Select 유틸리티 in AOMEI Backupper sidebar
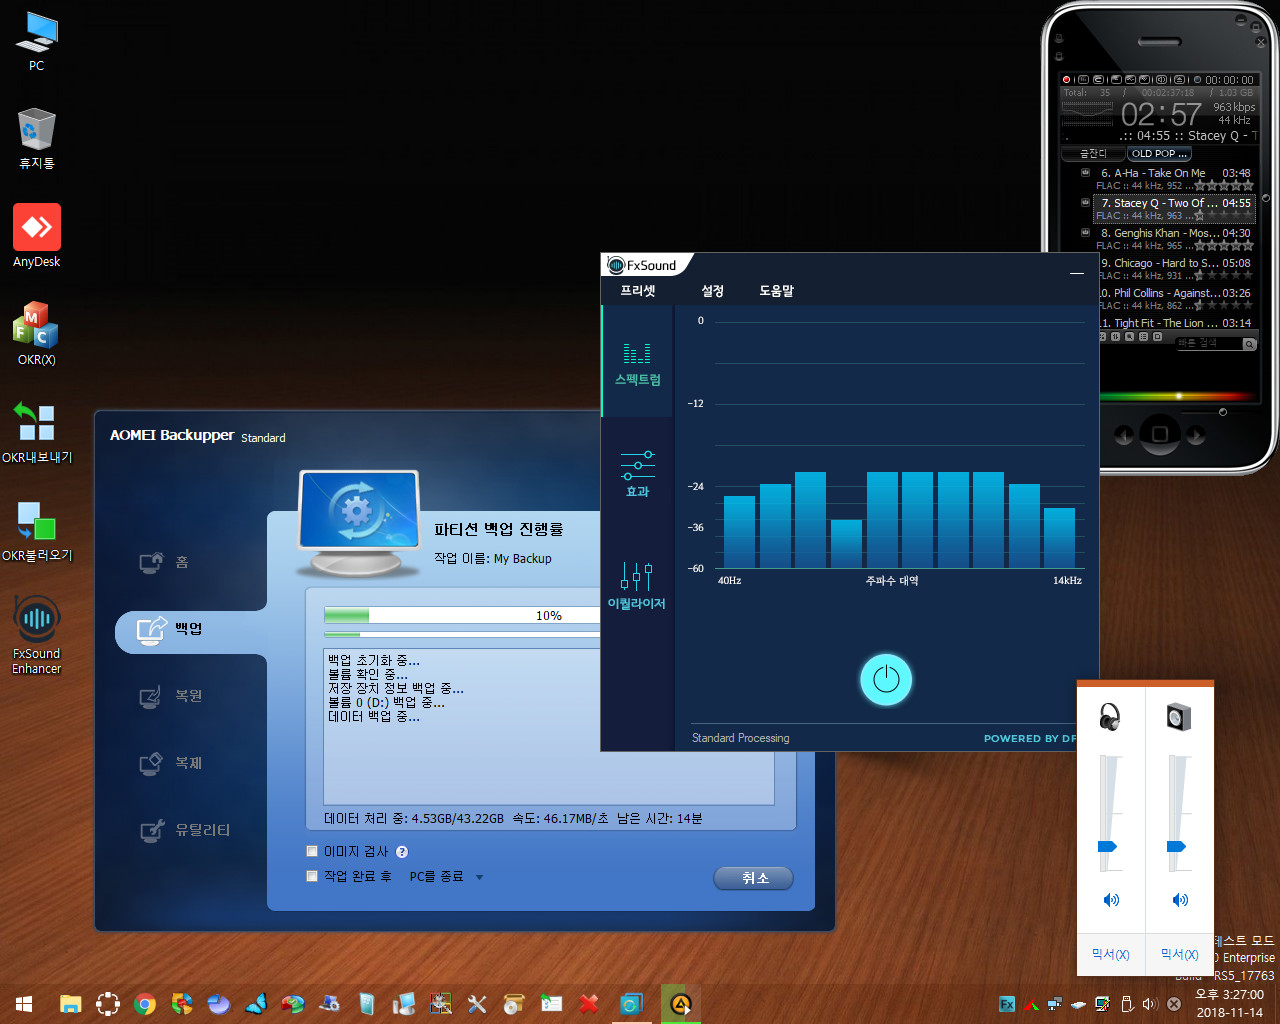1280x1024 pixels. coord(184,830)
